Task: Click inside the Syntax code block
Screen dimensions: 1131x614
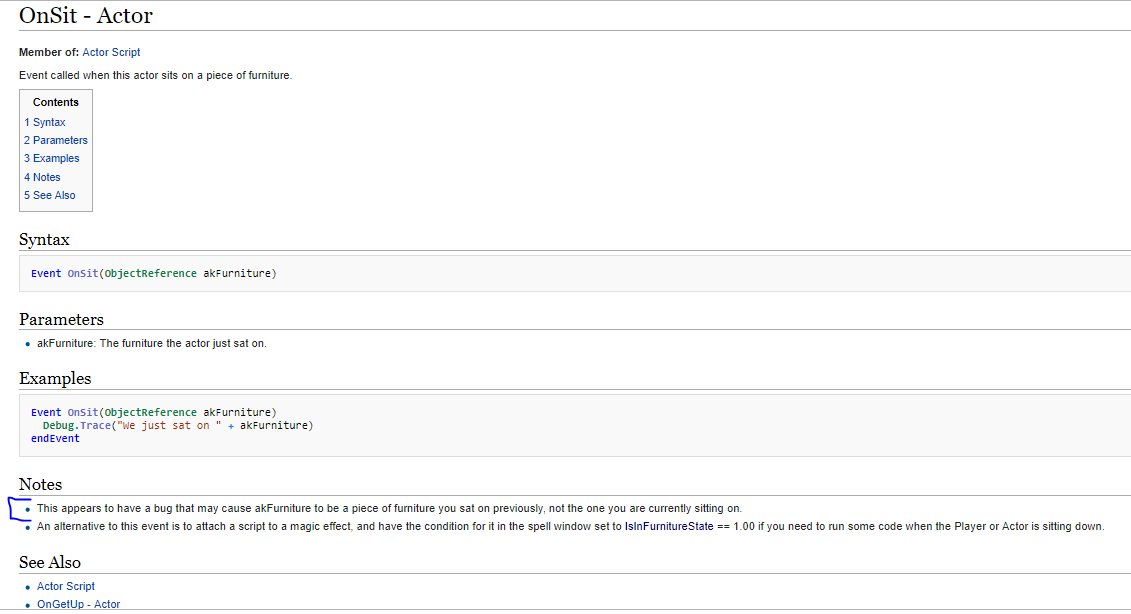Action: click(575, 273)
